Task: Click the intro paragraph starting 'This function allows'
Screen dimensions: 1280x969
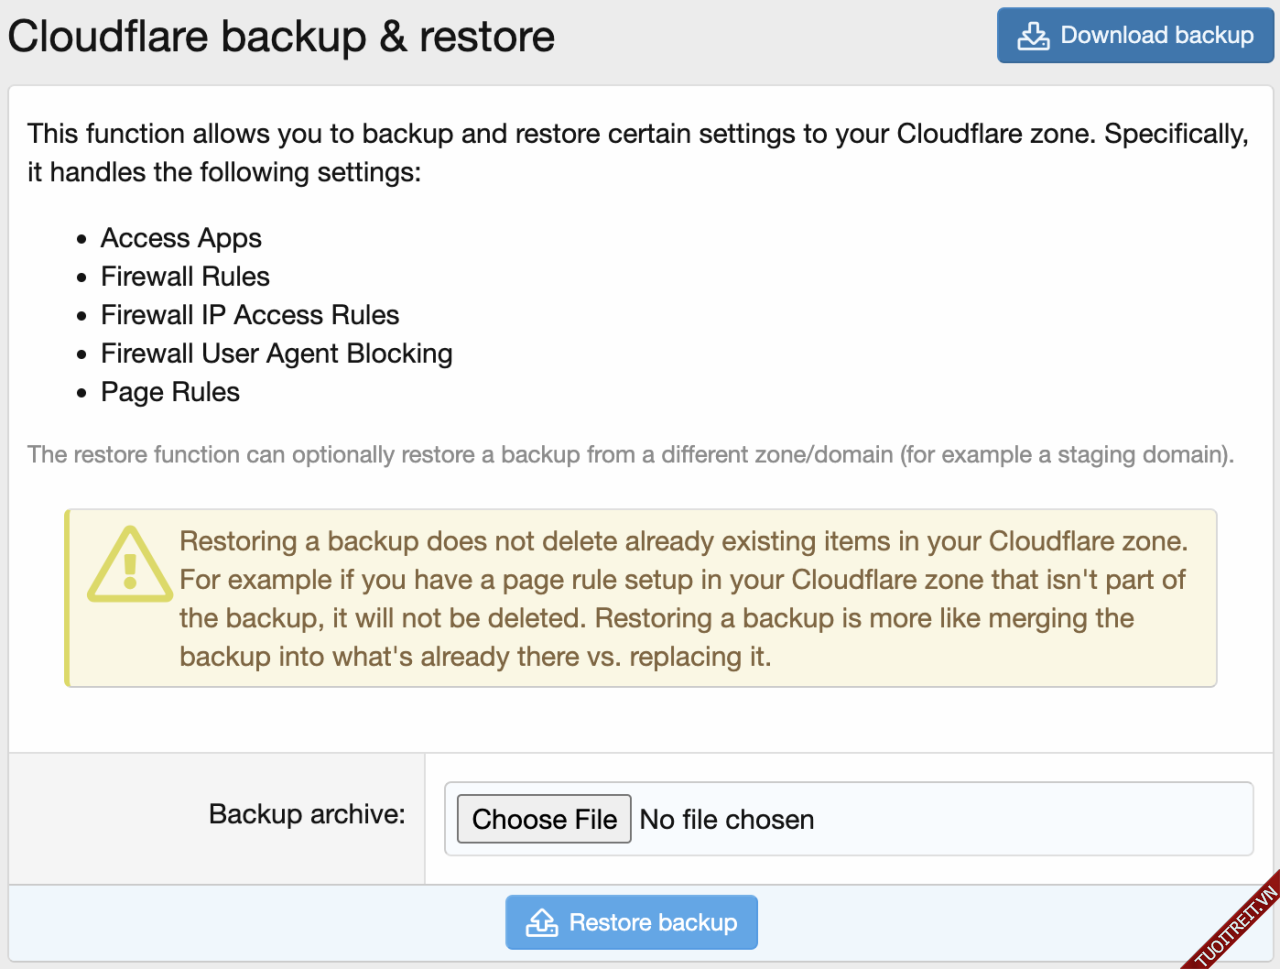Action: [637, 153]
